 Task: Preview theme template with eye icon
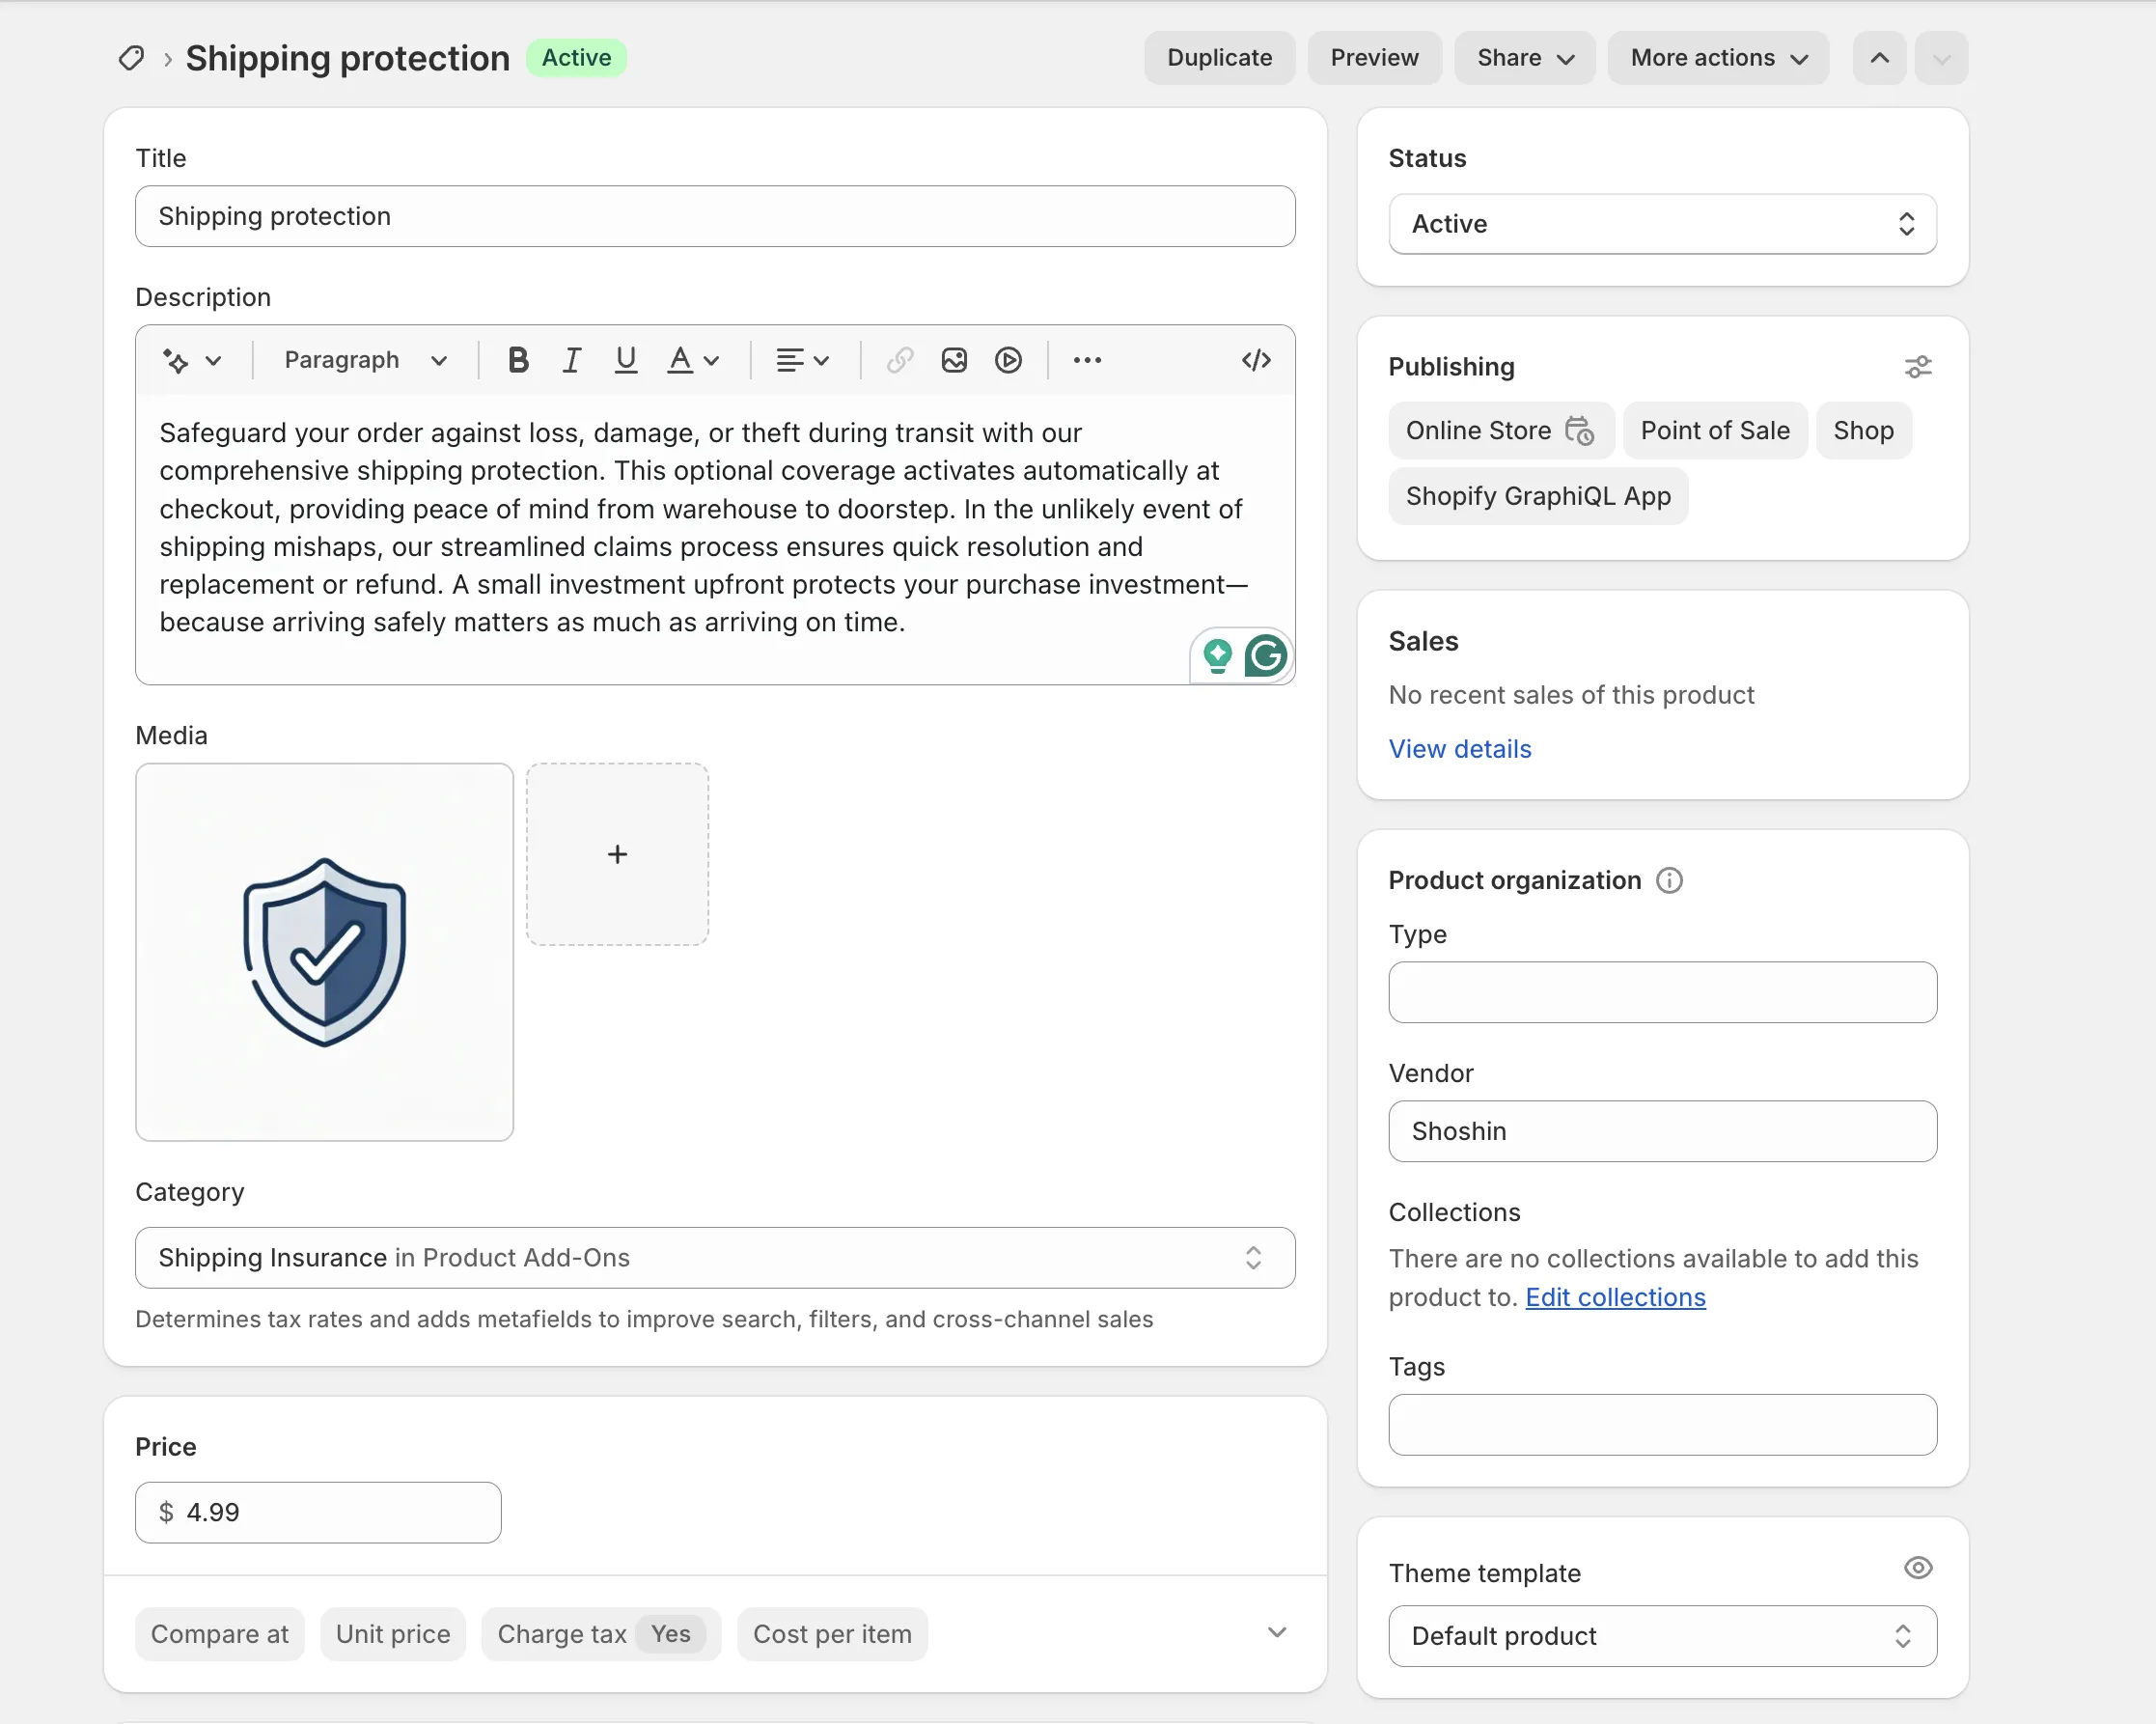click(1917, 1568)
